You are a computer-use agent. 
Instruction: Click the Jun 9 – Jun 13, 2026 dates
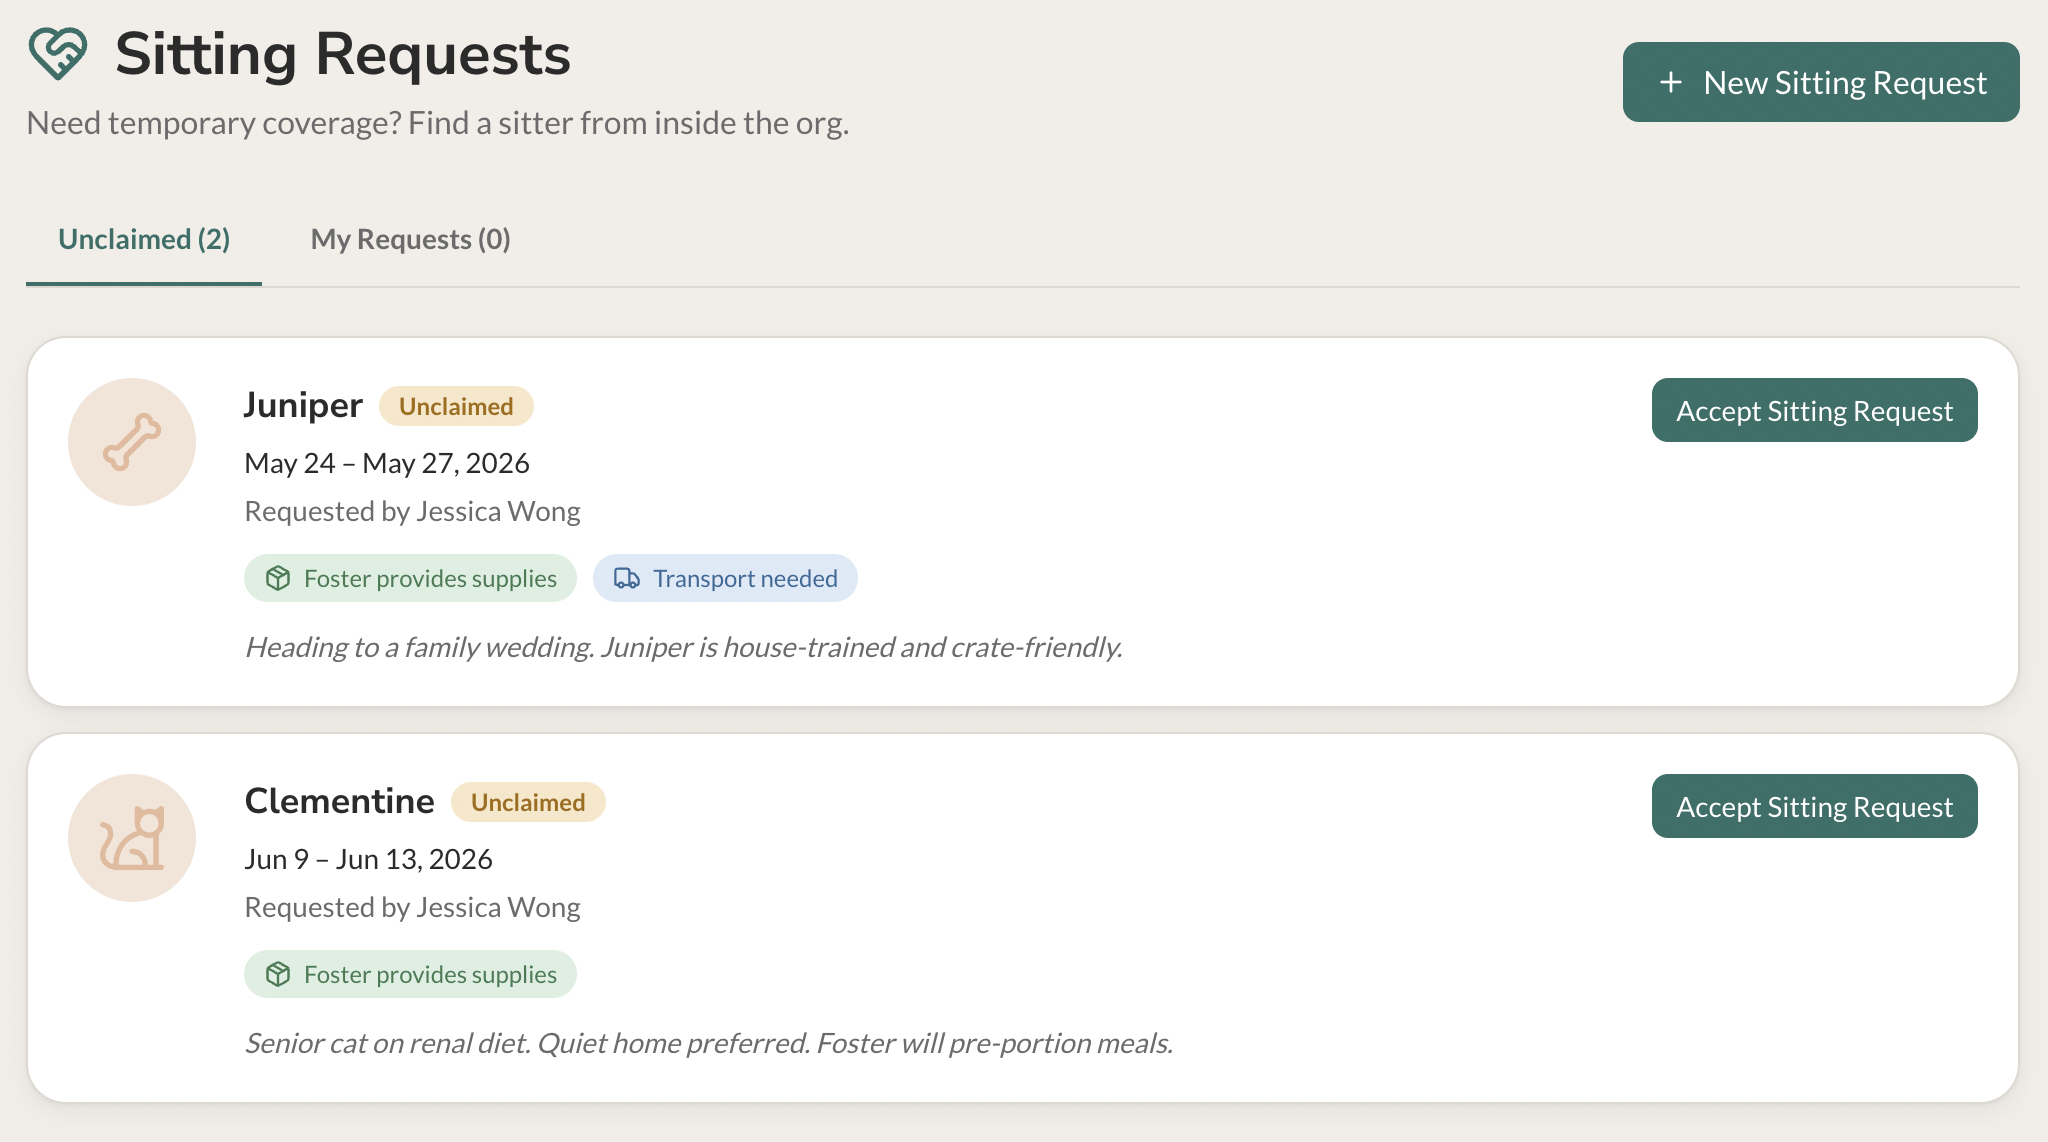coord(368,859)
